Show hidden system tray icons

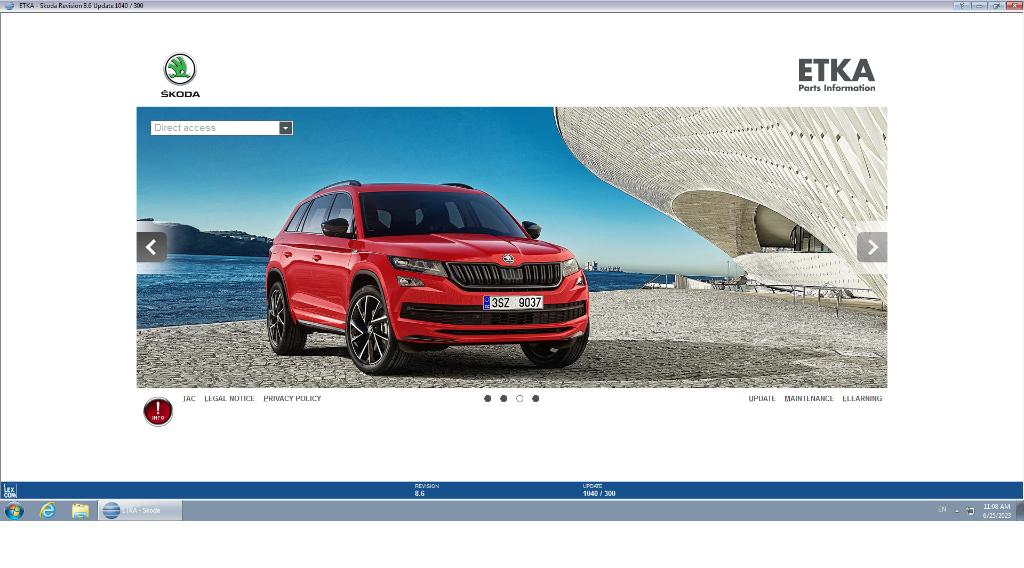click(x=957, y=510)
